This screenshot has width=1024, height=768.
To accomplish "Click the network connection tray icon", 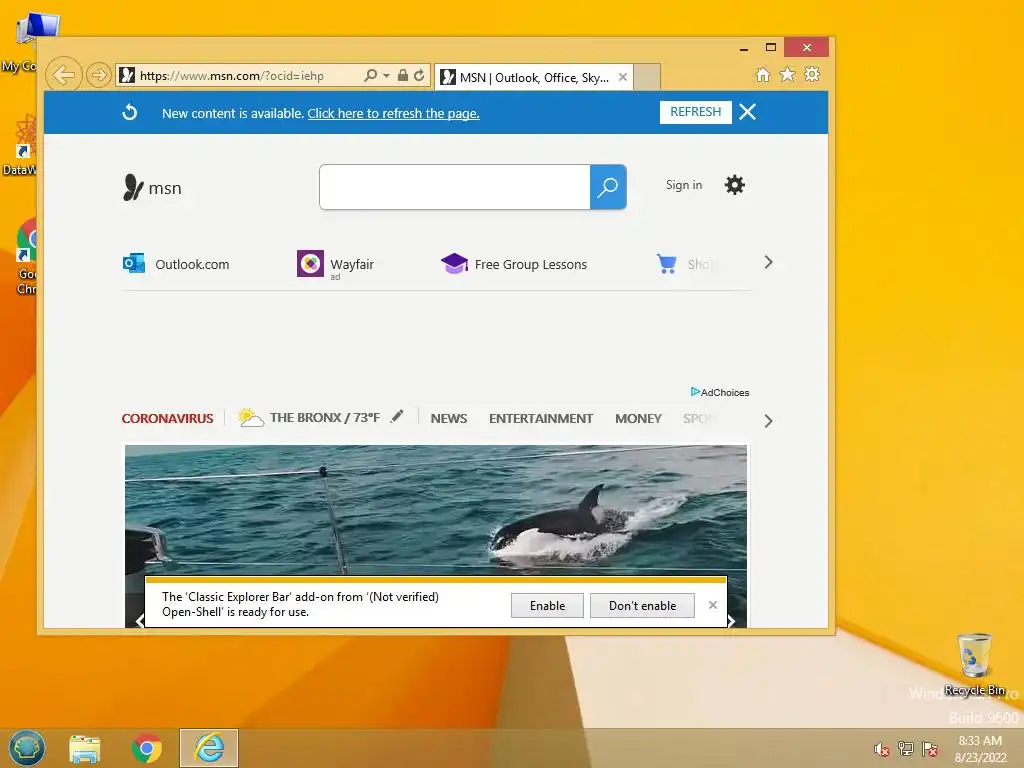I will coord(906,748).
